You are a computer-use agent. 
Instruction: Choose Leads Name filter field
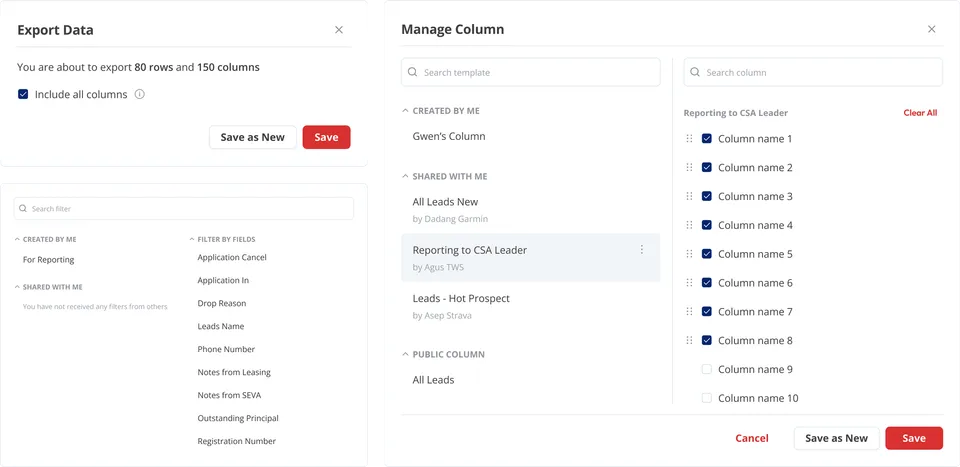pos(220,326)
